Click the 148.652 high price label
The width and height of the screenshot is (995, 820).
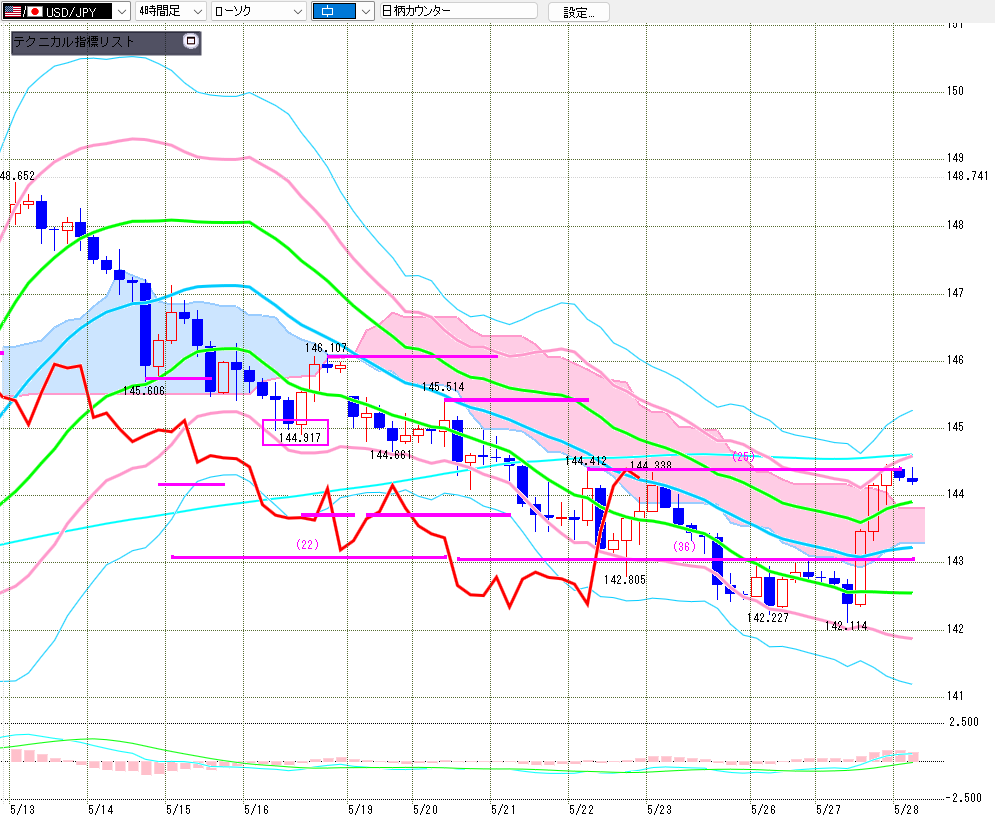click(17, 176)
